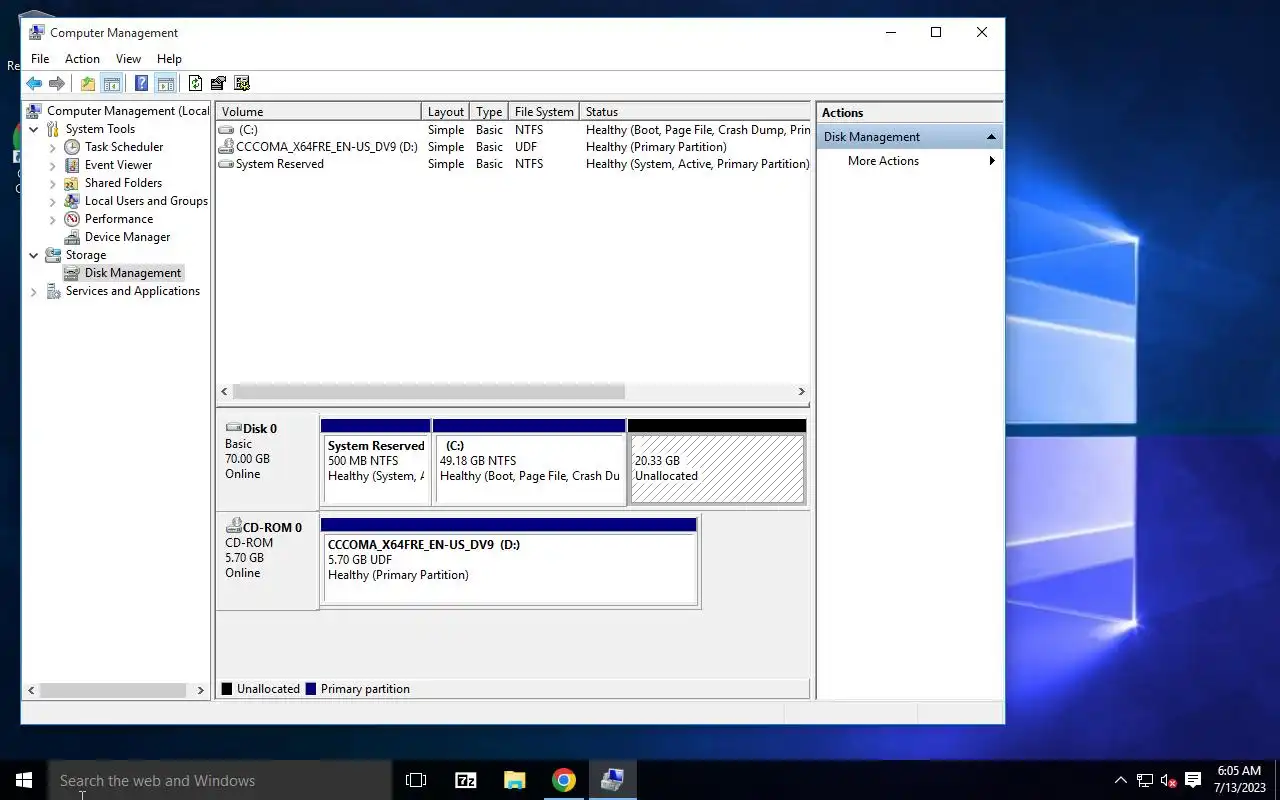Click the Refresh toolbar icon

coord(195,84)
